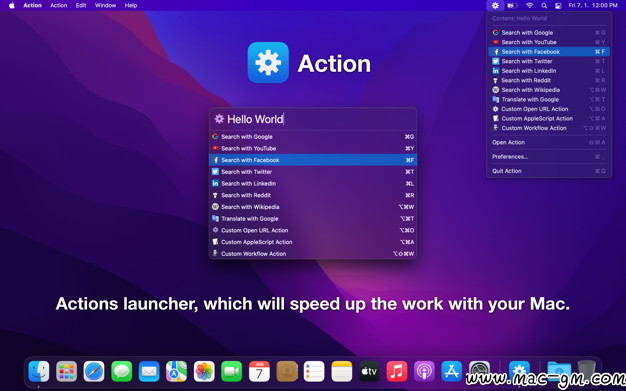The image size is (626, 391).
Task: Click Quit Action in dropdown menu
Action: click(x=549, y=171)
